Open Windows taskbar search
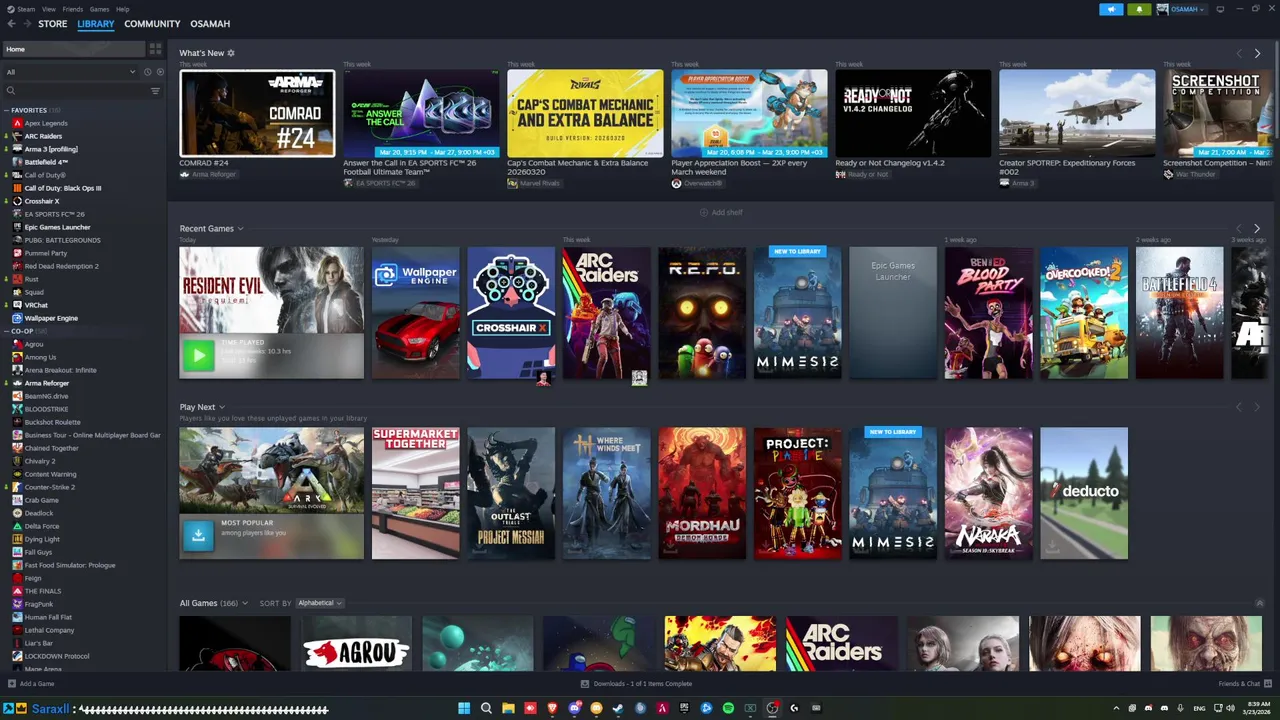 (486, 708)
